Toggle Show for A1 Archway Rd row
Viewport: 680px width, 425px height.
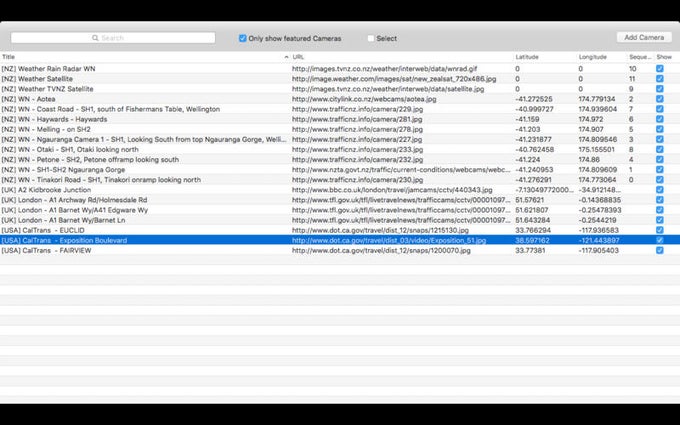(x=660, y=199)
